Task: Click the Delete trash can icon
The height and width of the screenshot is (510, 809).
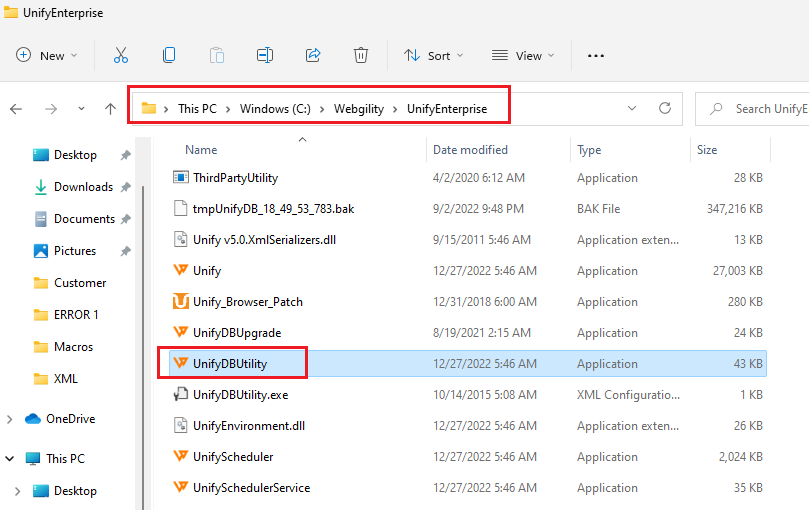Action: [361, 55]
